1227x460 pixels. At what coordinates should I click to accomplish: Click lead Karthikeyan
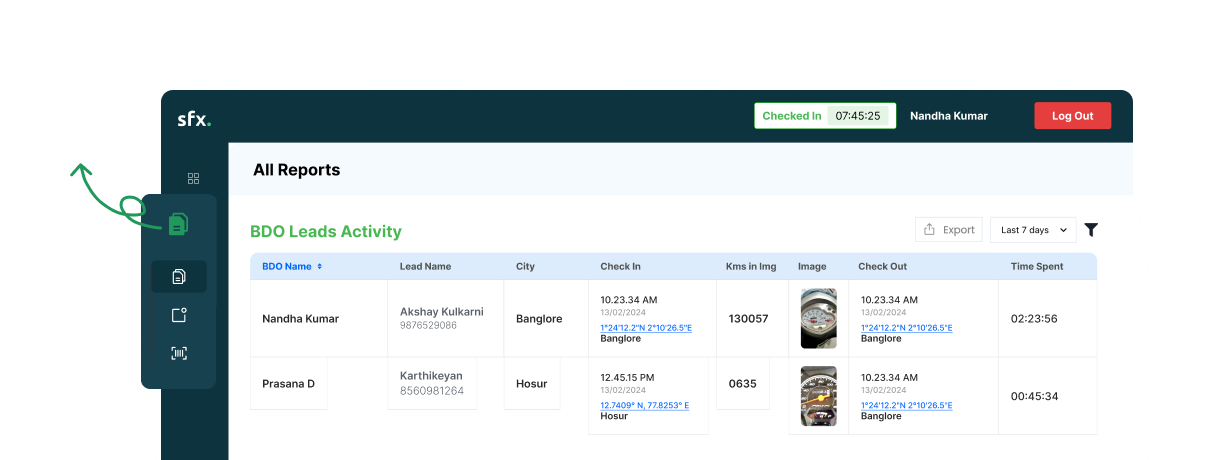coord(431,376)
